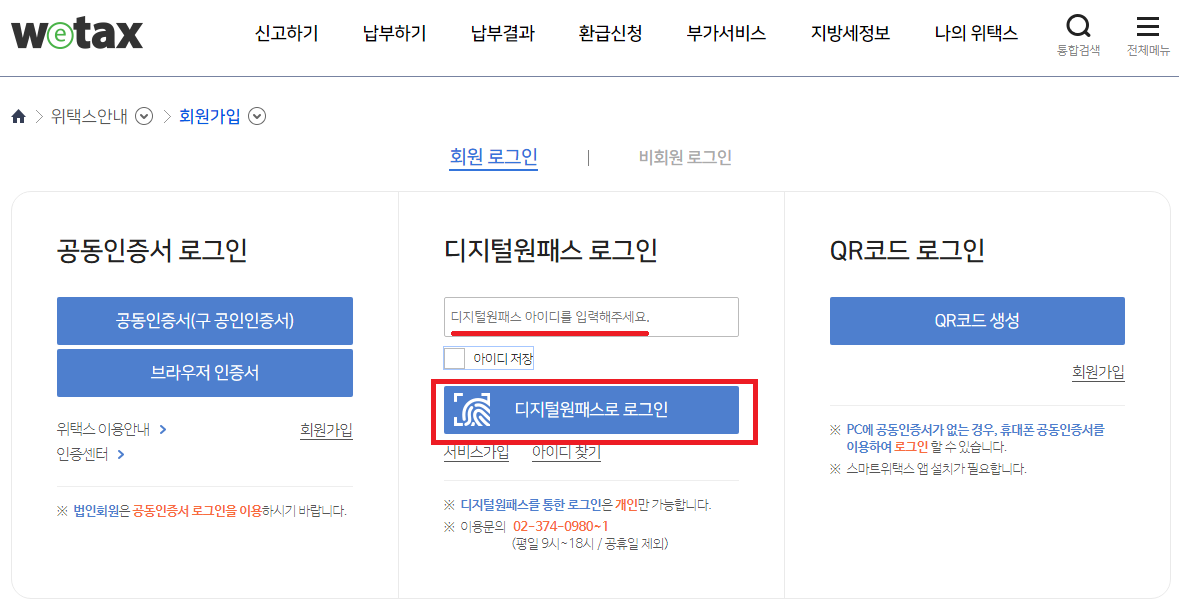The image size is (1179, 616).
Task: Focus the 디지털원패스 아이디 input field
Action: coord(591,317)
